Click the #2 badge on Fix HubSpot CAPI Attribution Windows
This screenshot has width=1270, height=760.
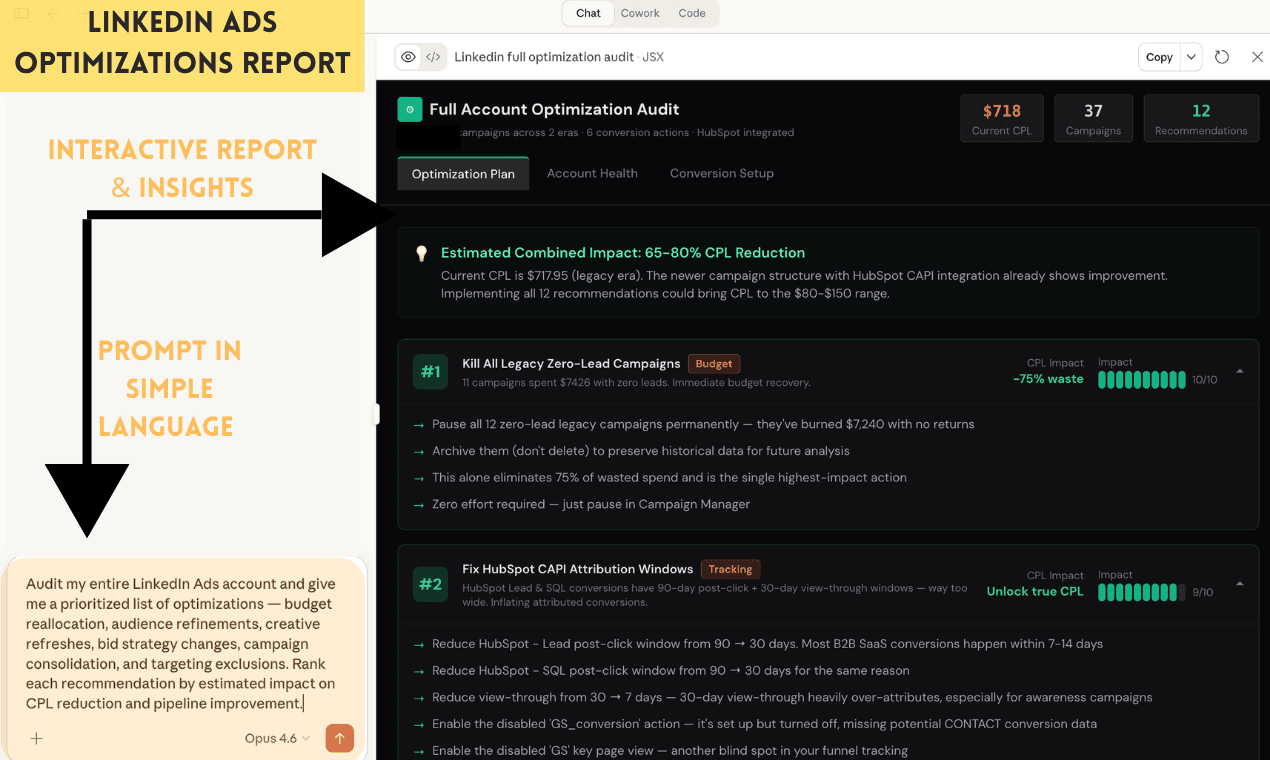click(x=430, y=585)
